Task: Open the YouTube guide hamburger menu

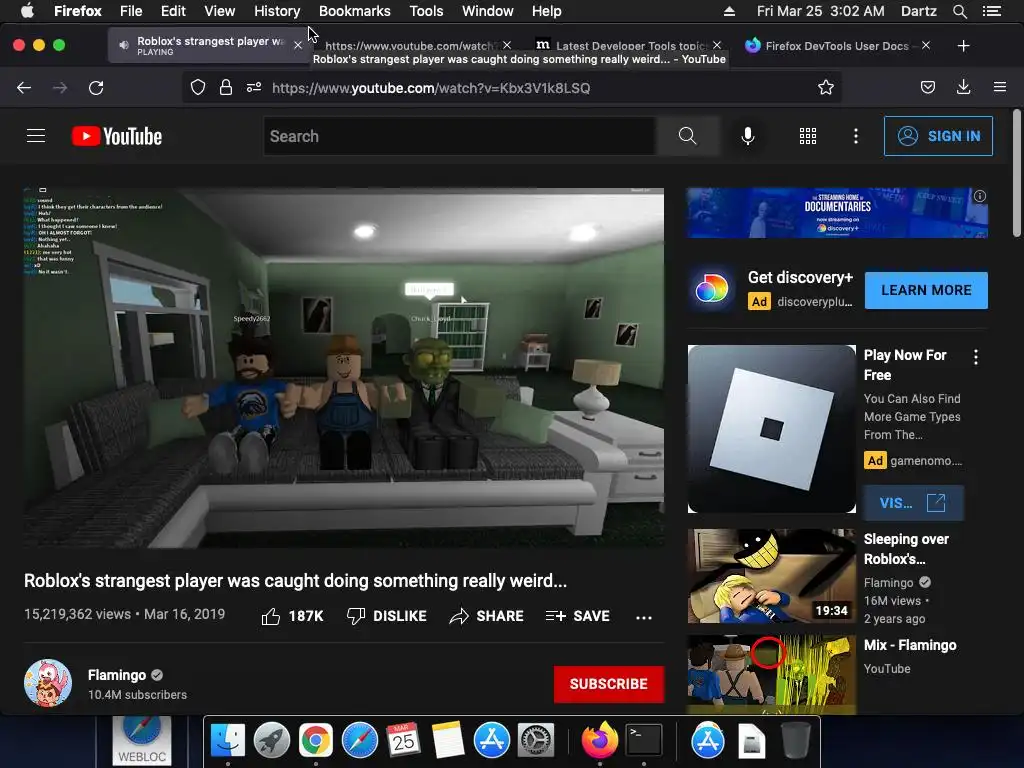Action: [36, 136]
